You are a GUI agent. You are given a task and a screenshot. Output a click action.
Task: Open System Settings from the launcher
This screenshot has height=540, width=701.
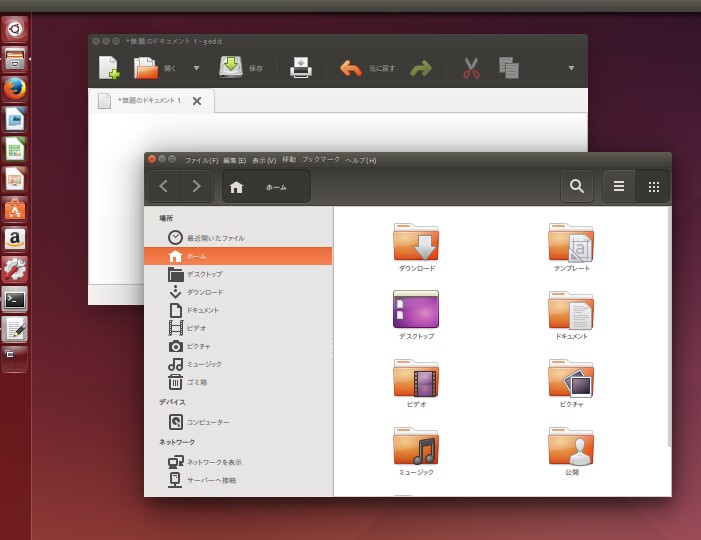point(15,269)
